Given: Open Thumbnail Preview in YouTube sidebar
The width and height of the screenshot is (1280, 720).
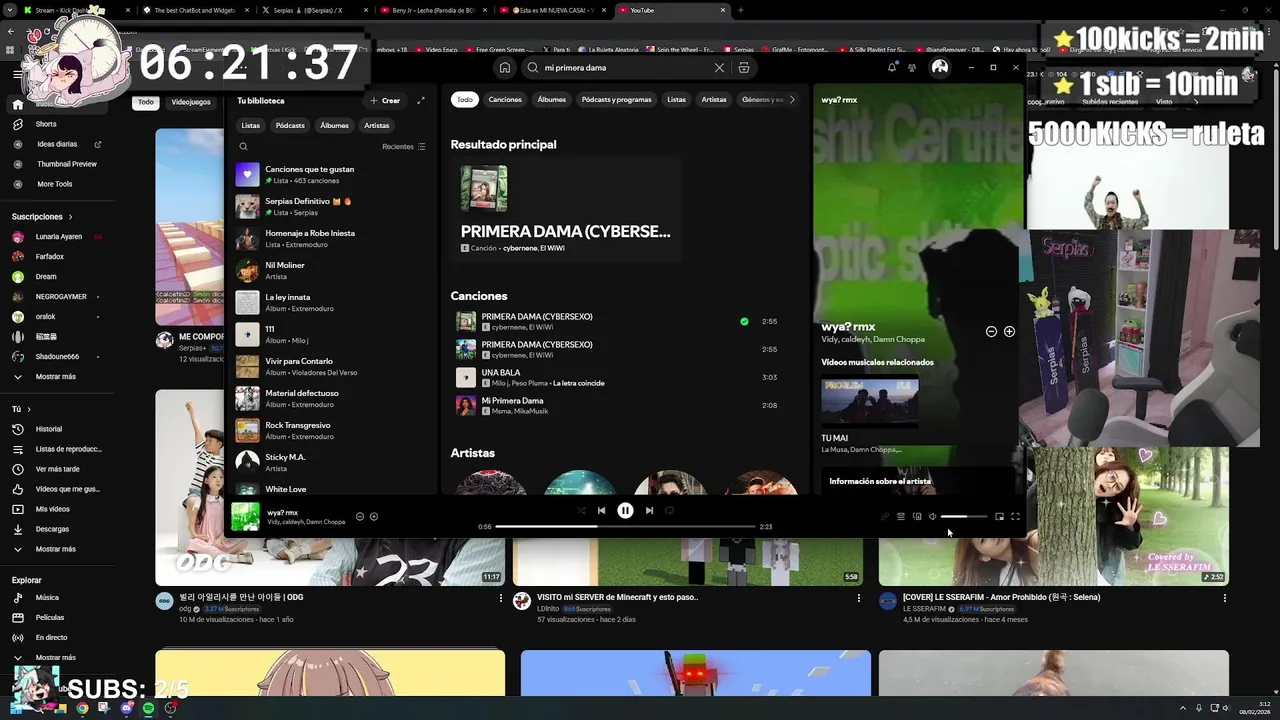Looking at the screenshot, I should tap(67, 164).
